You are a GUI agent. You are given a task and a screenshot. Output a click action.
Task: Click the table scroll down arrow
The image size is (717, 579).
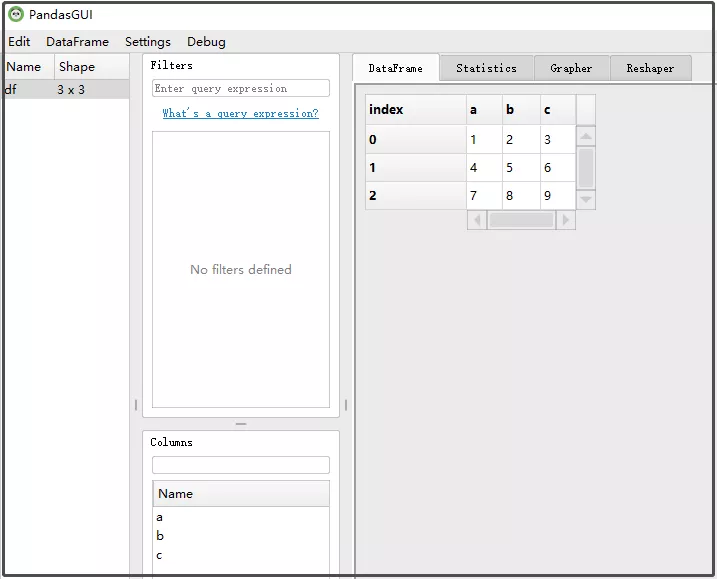(586, 199)
